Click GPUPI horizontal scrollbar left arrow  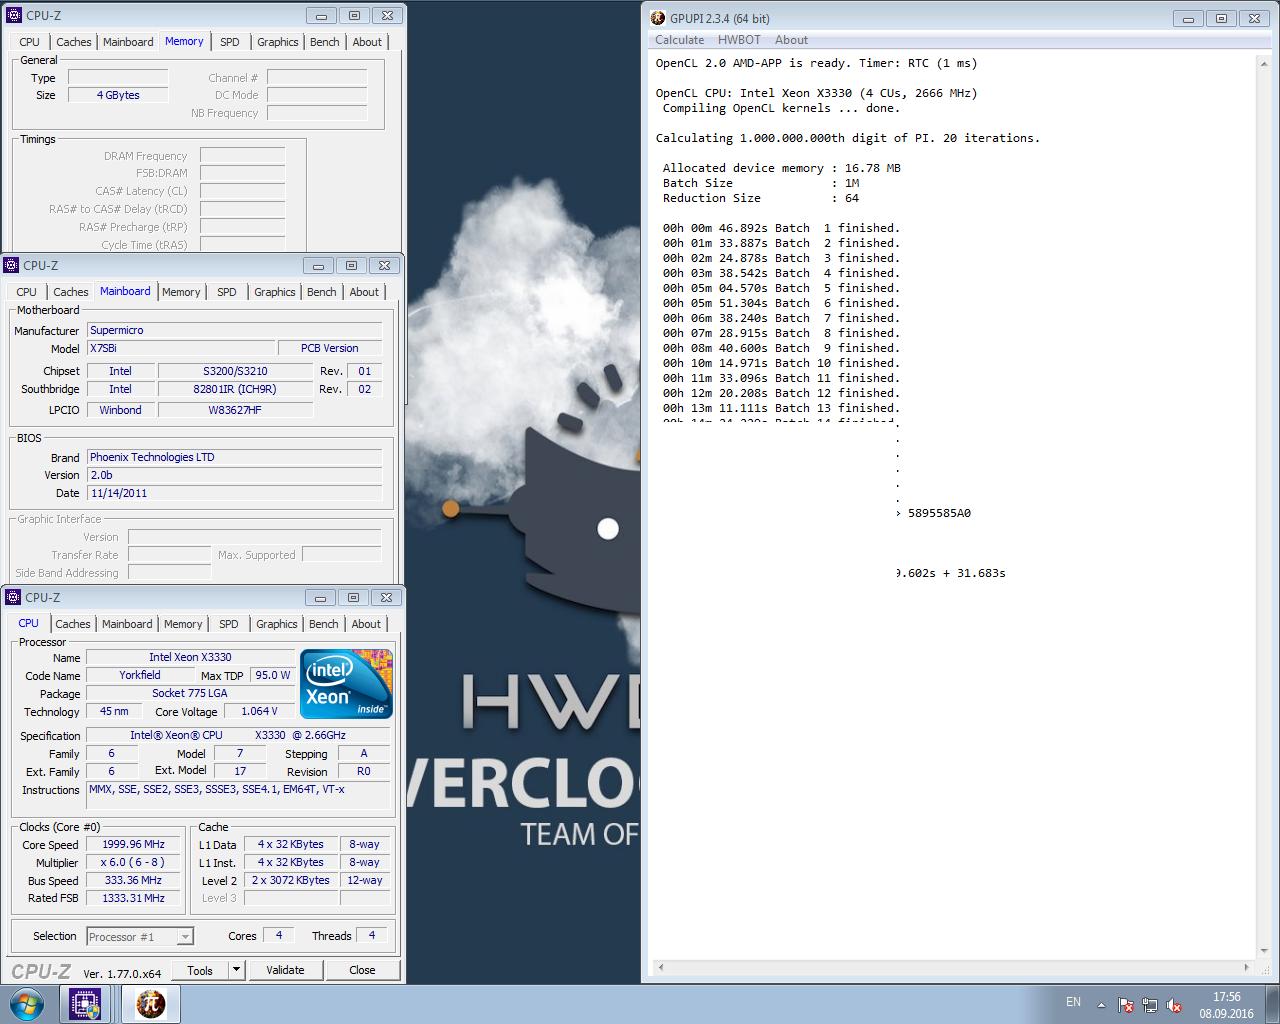pyautogui.click(x=660, y=968)
